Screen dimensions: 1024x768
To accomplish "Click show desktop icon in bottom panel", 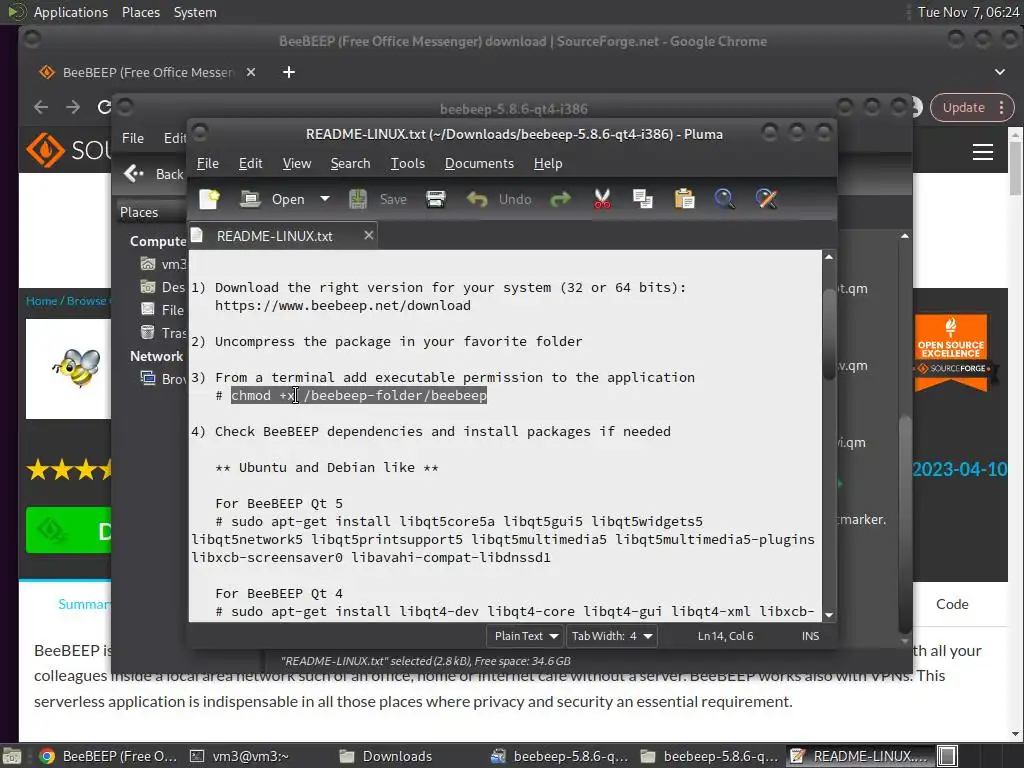I will coord(11,756).
